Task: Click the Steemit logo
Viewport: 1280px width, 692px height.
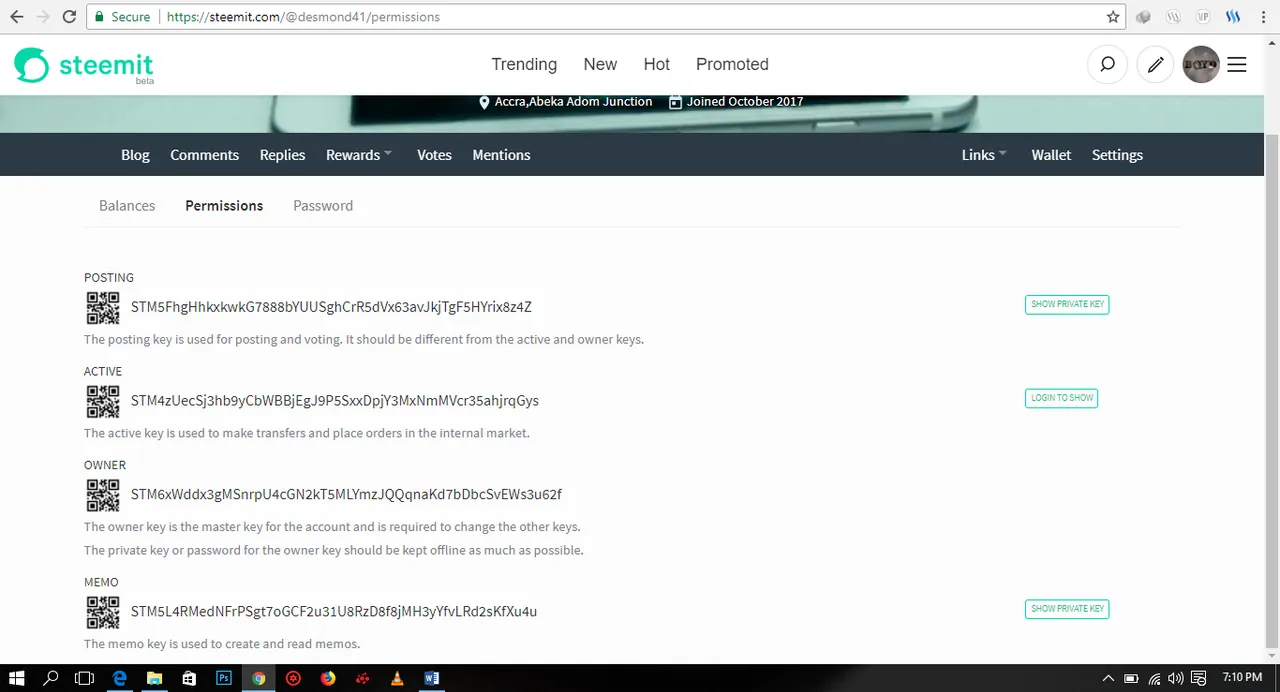Action: (x=84, y=66)
